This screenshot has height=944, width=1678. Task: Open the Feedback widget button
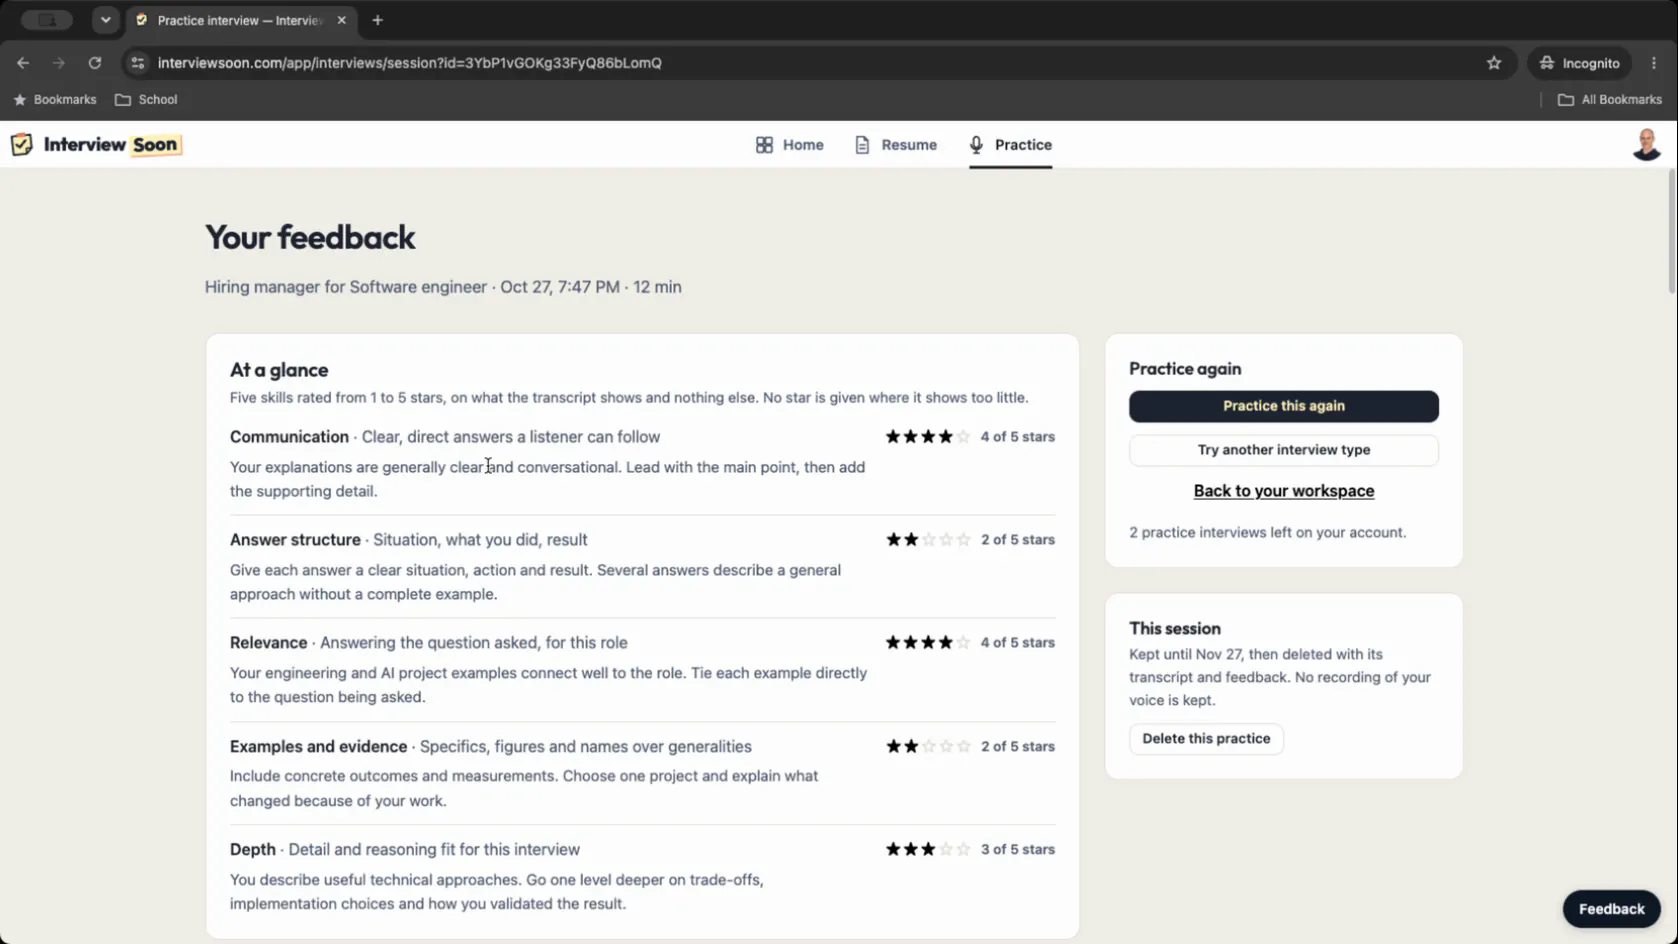[x=1611, y=909]
